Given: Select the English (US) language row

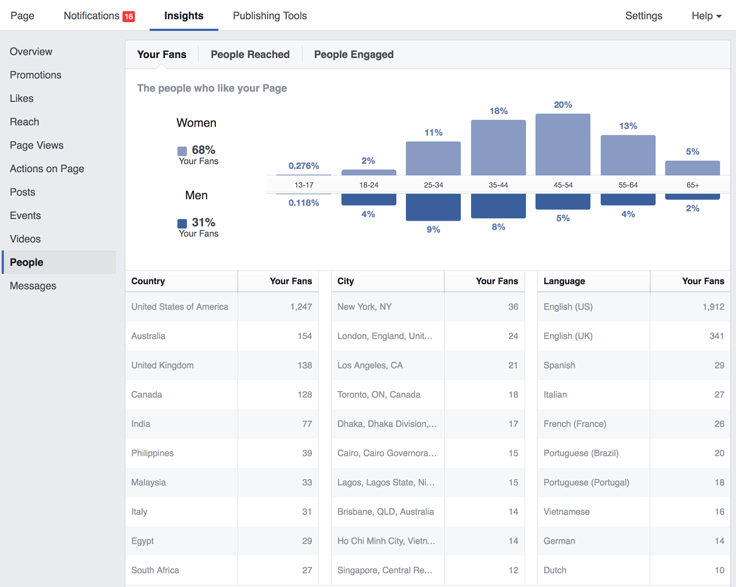Looking at the screenshot, I should (634, 307).
